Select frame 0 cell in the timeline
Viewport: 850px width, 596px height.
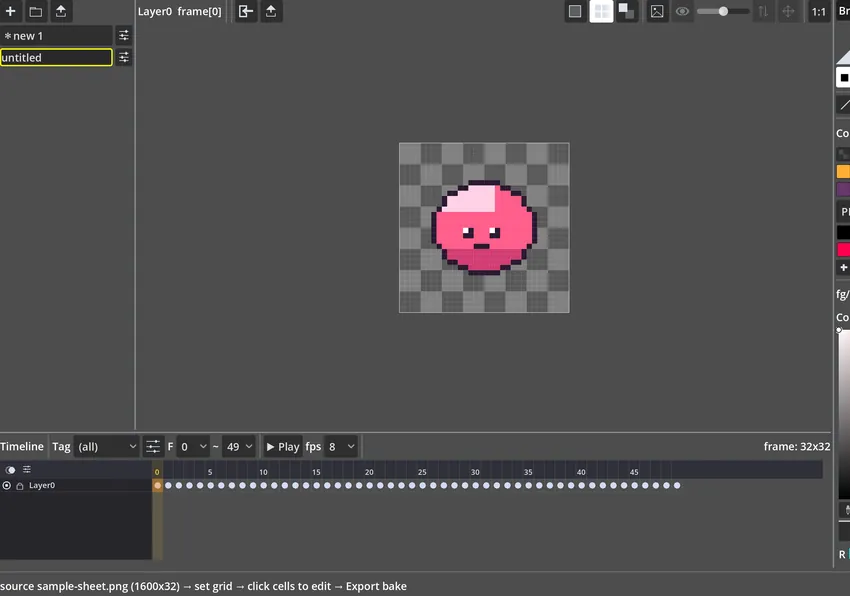click(x=157, y=485)
